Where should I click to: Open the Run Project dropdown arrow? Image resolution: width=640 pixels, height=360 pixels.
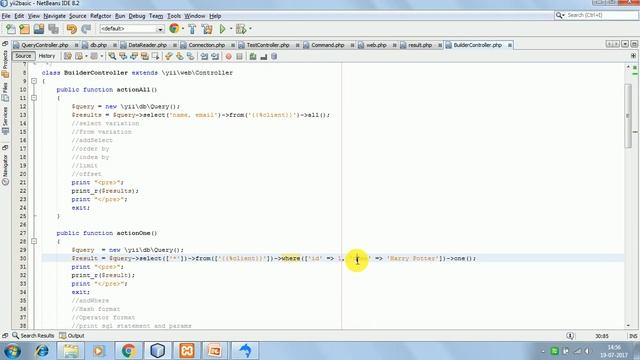click(x=231, y=29)
